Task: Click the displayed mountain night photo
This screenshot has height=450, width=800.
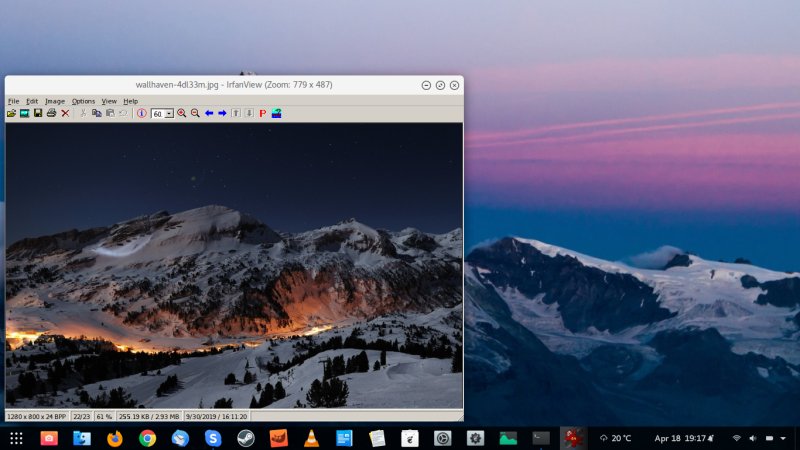Action: point(234,265)
